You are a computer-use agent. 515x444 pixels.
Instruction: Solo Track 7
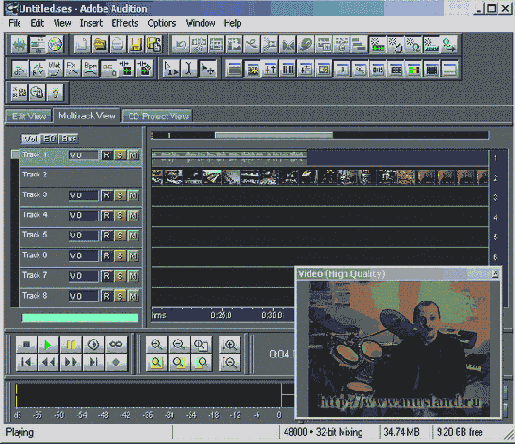pyautogui.click(x=120, y=276)
